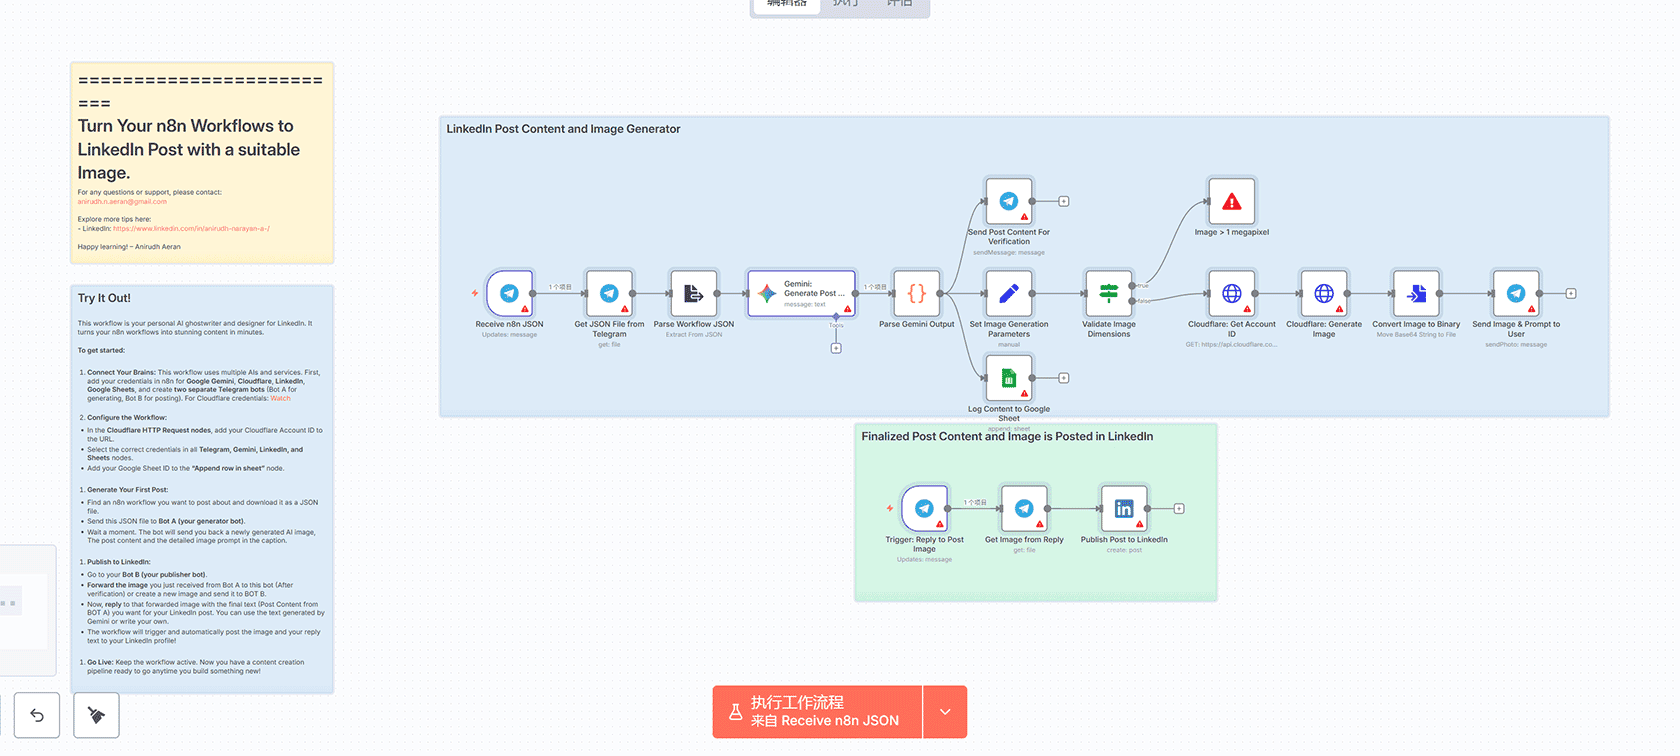The image size is (1680, 756).
Task: Switch to the 编辑器 editor tab
Action: pyautogui.click(x=787, y=4)
